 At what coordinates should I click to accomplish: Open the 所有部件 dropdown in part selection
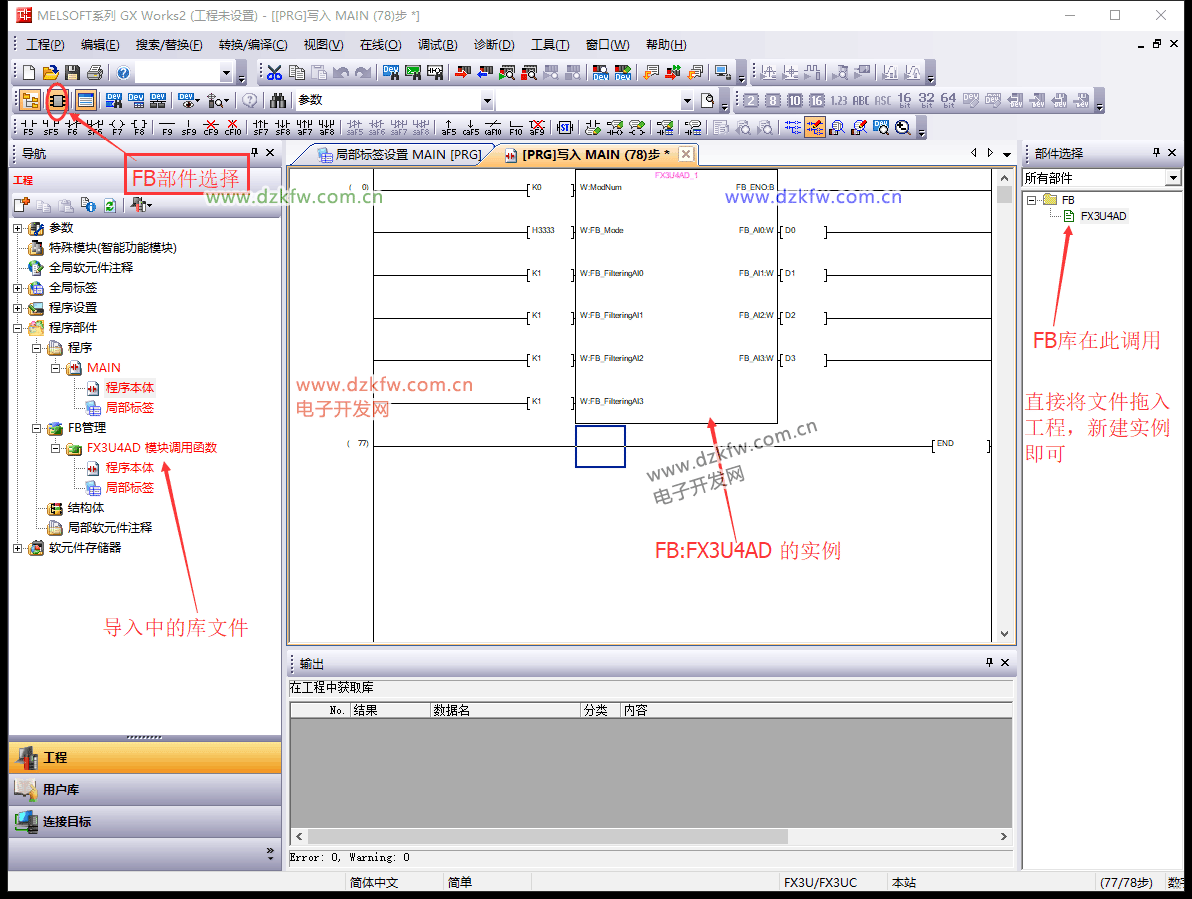(1173, 178)
